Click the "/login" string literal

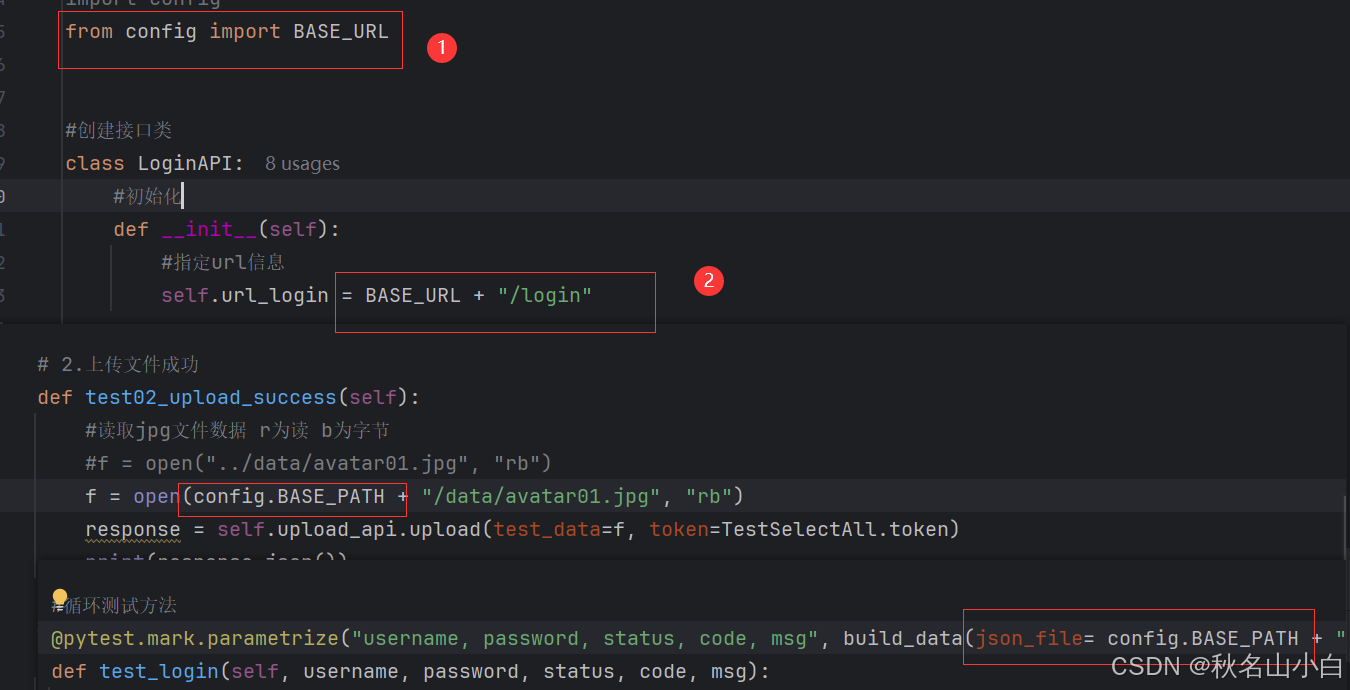click(545, 295)
